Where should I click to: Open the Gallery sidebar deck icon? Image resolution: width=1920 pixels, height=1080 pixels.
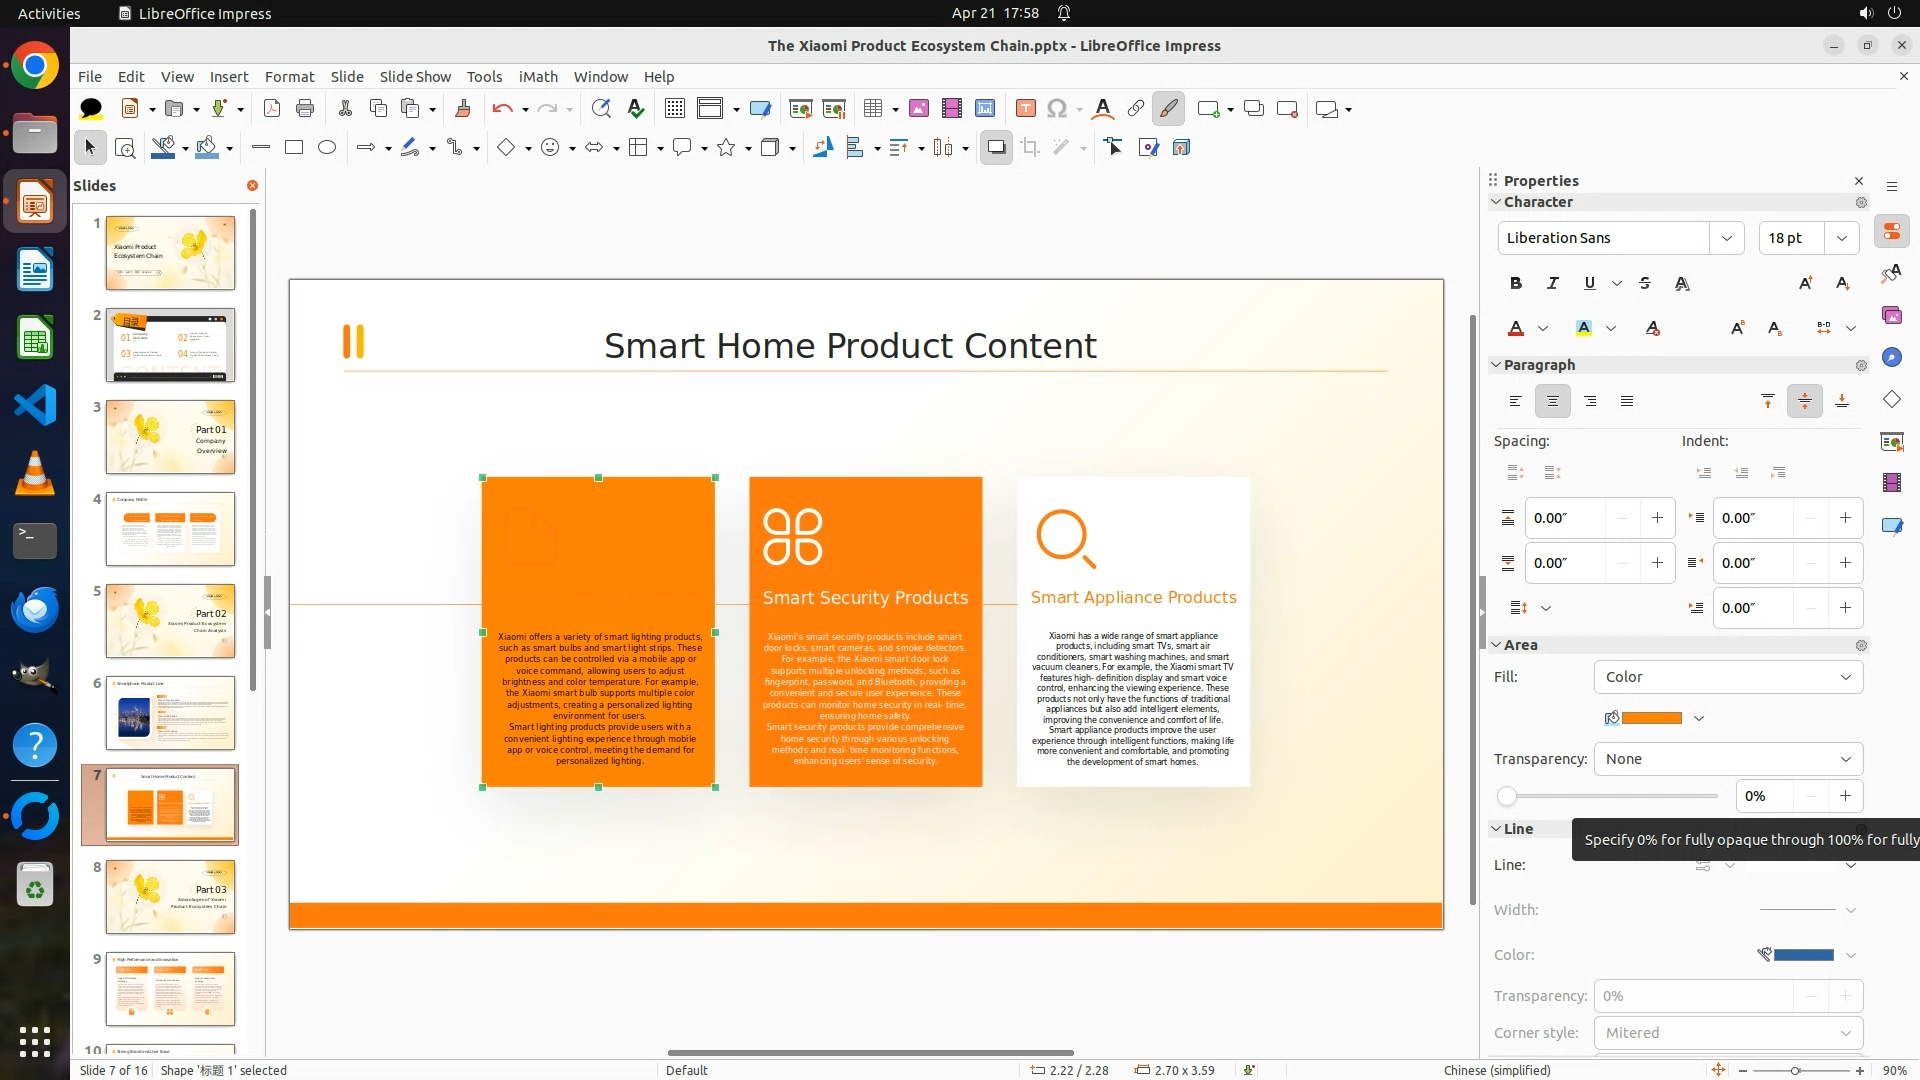1891,316
